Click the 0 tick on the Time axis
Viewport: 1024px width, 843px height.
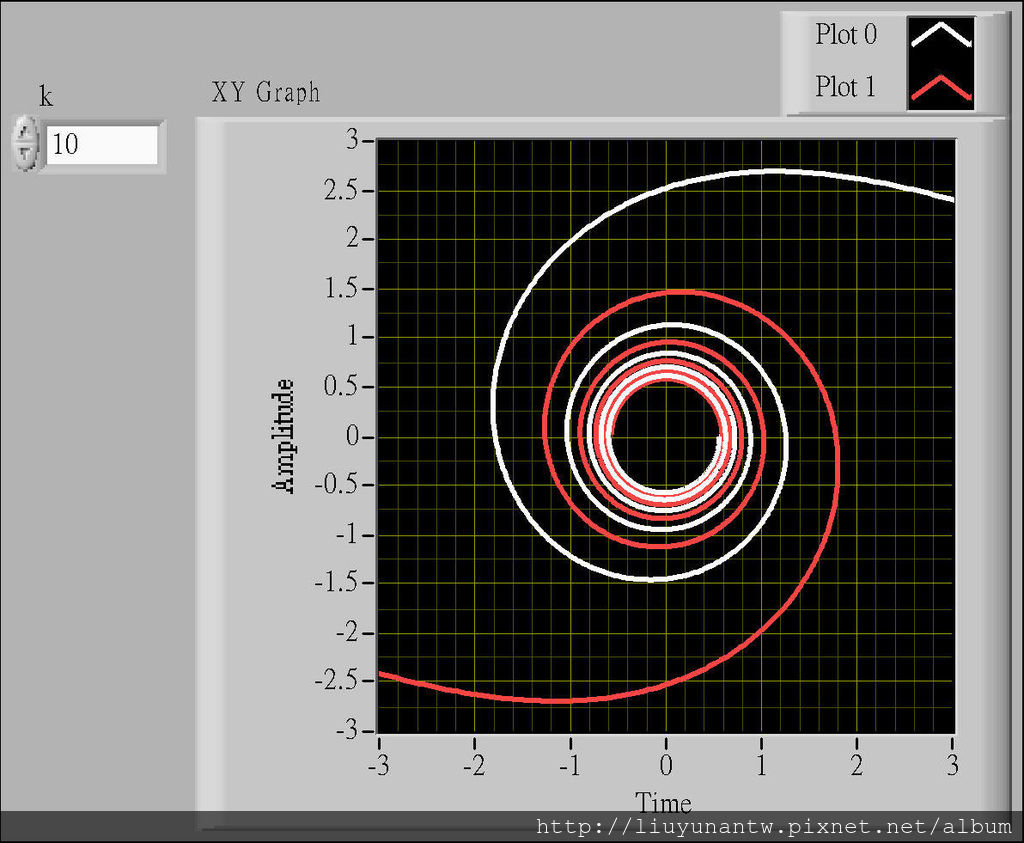pos(665,765)
